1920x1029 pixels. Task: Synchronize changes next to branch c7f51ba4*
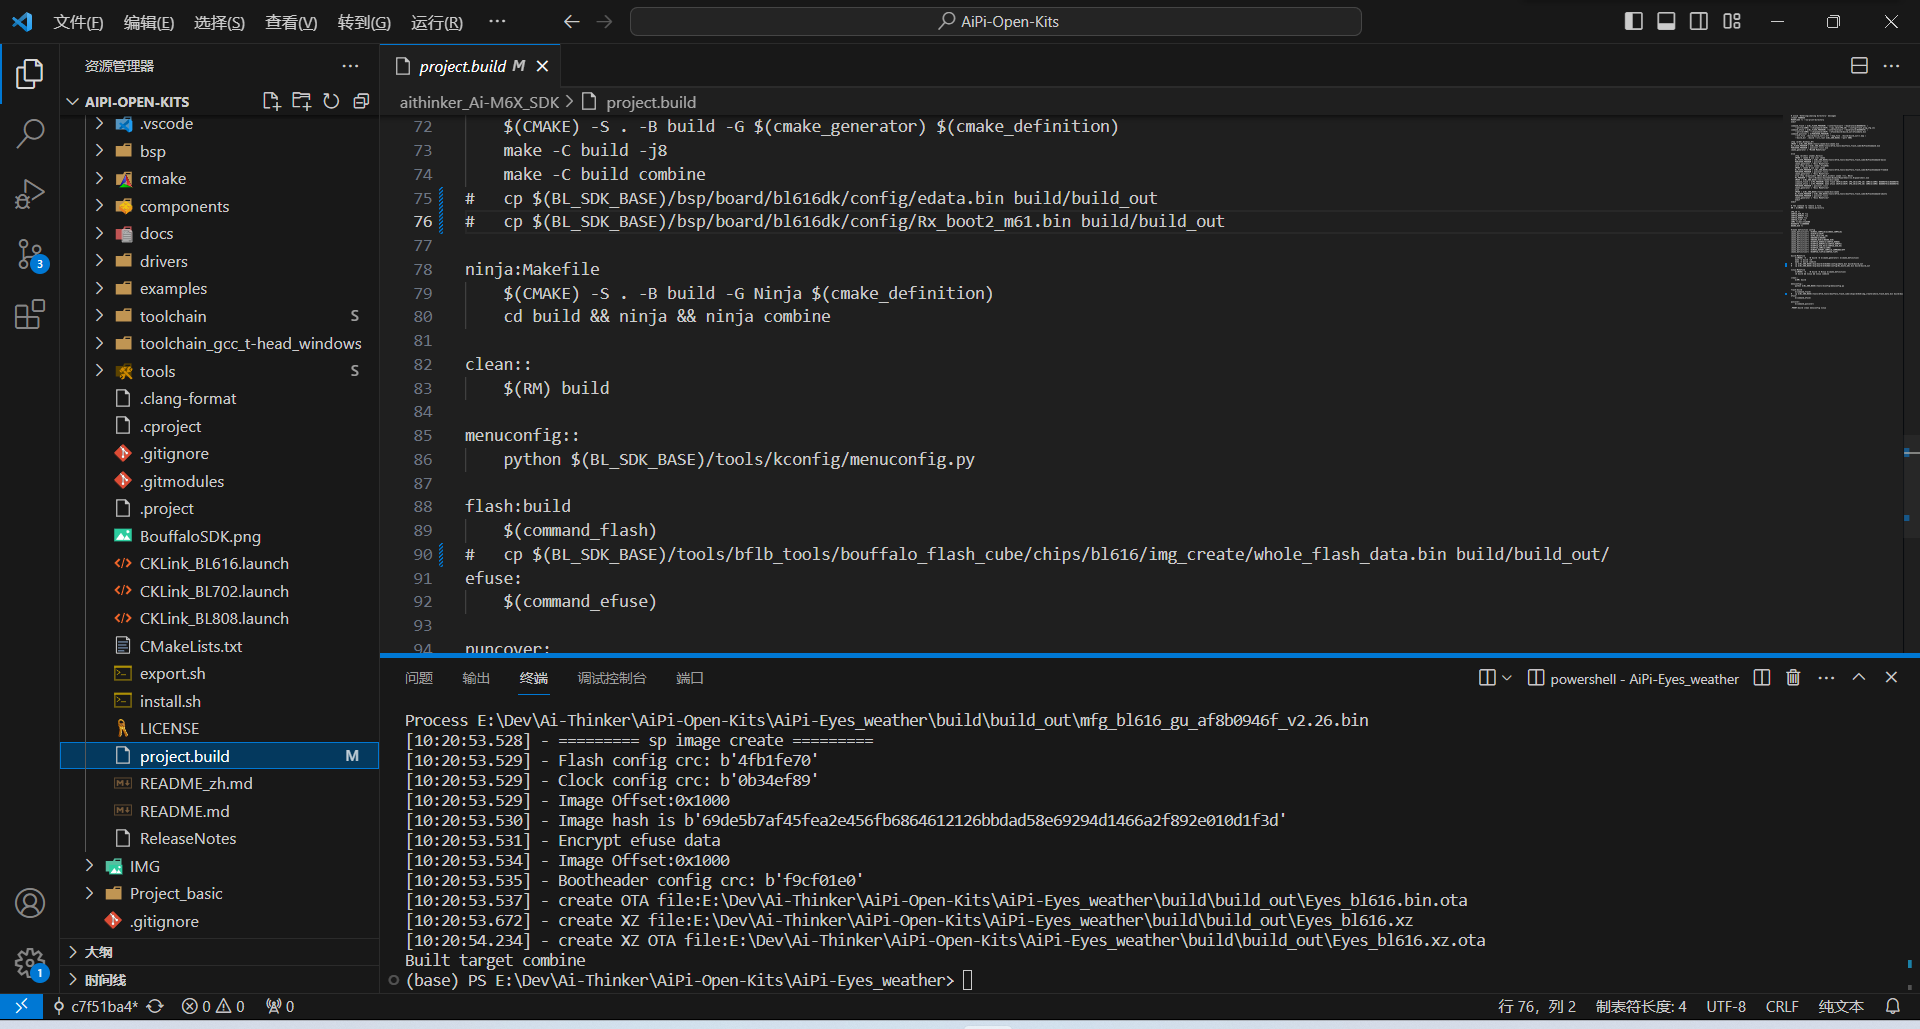coord(155,1006)
